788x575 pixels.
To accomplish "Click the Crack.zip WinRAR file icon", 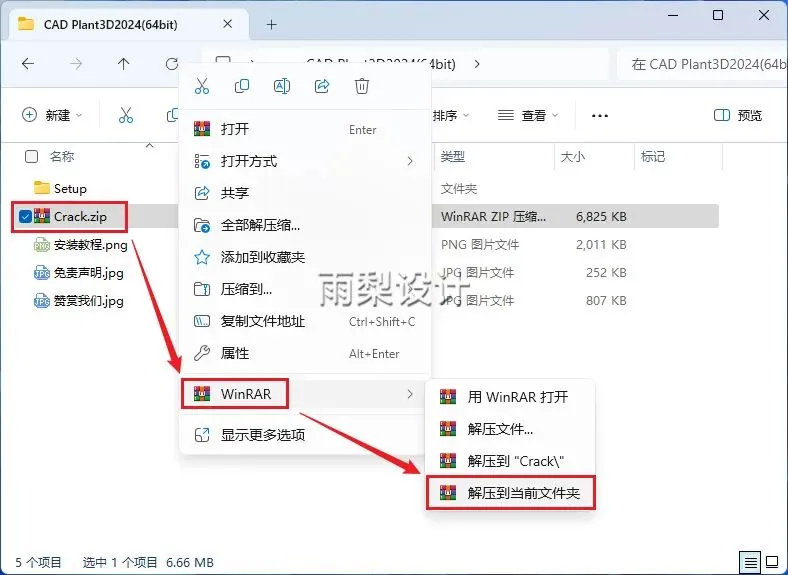I will coord(42,216).
